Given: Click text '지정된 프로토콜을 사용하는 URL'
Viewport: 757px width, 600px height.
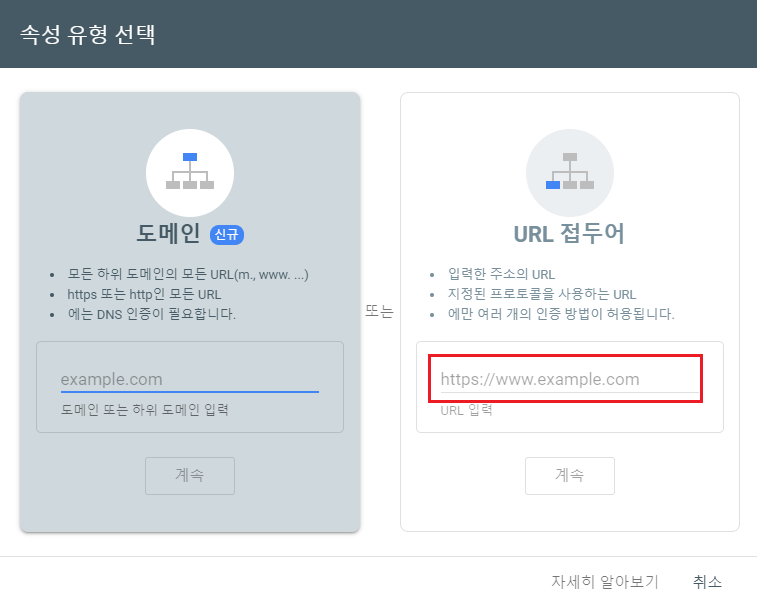Looking at the screenshot, I should point(542,294).
